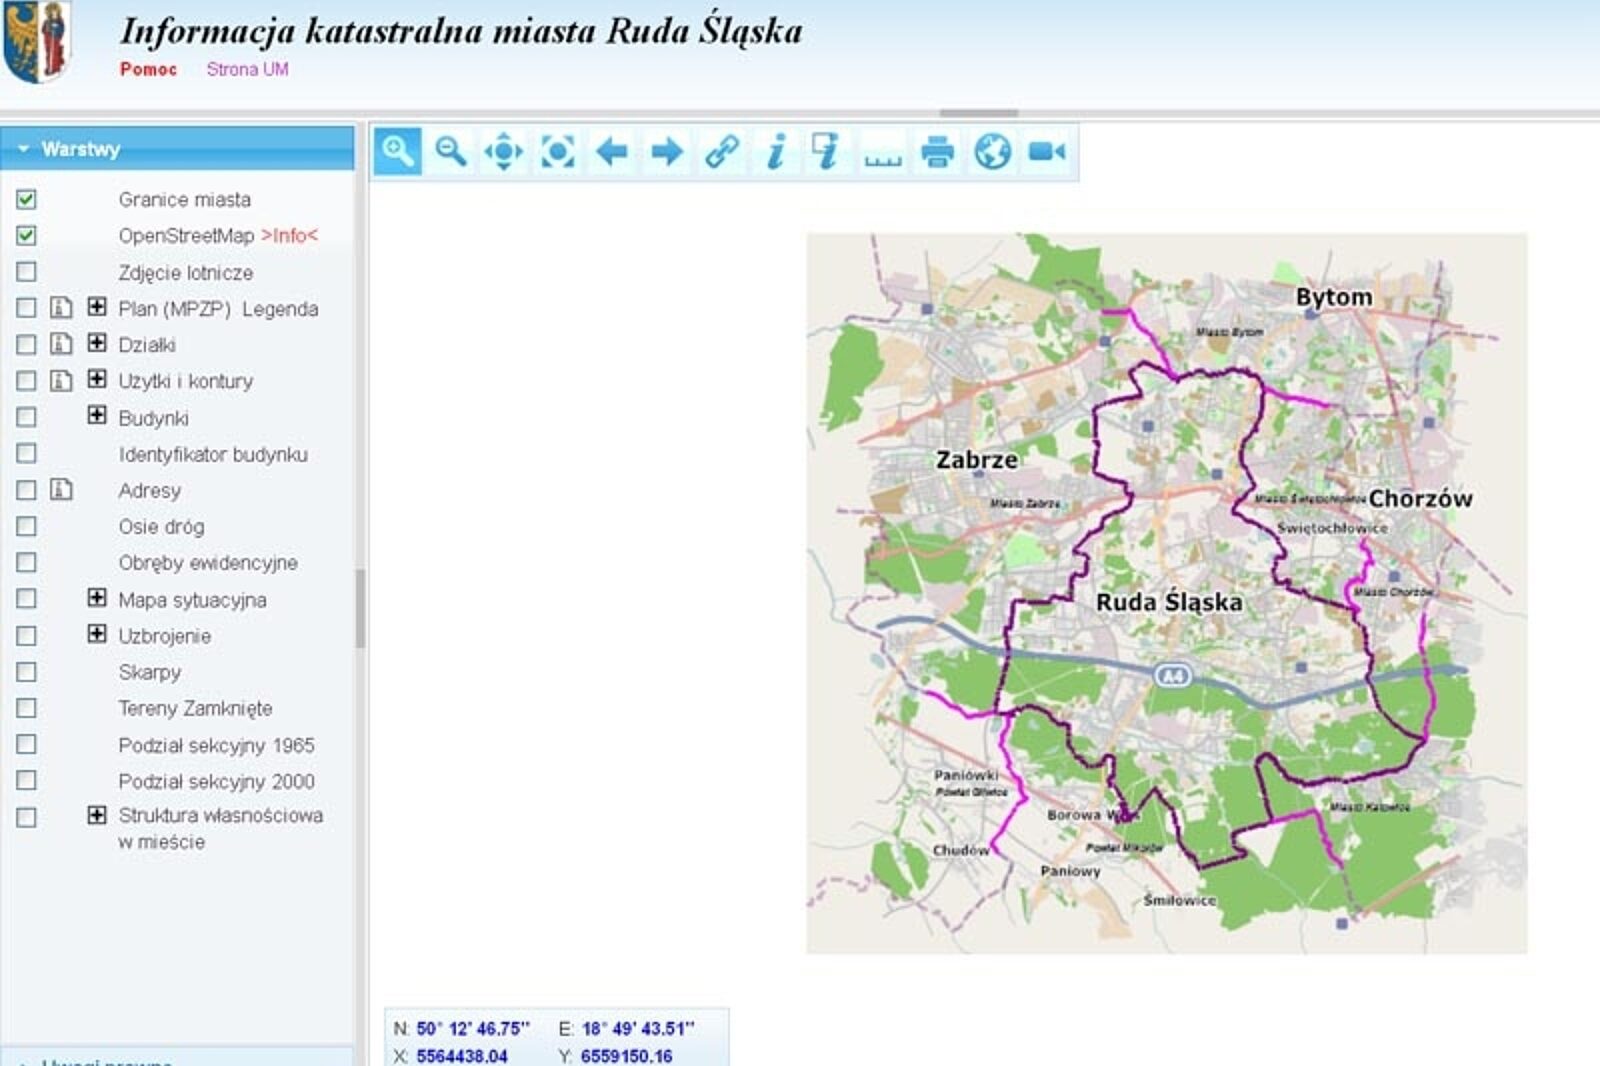Click the layer panel vertical scrollbar
The height and width of the screenshot is (1066, 1600).
tap(360, 608)
